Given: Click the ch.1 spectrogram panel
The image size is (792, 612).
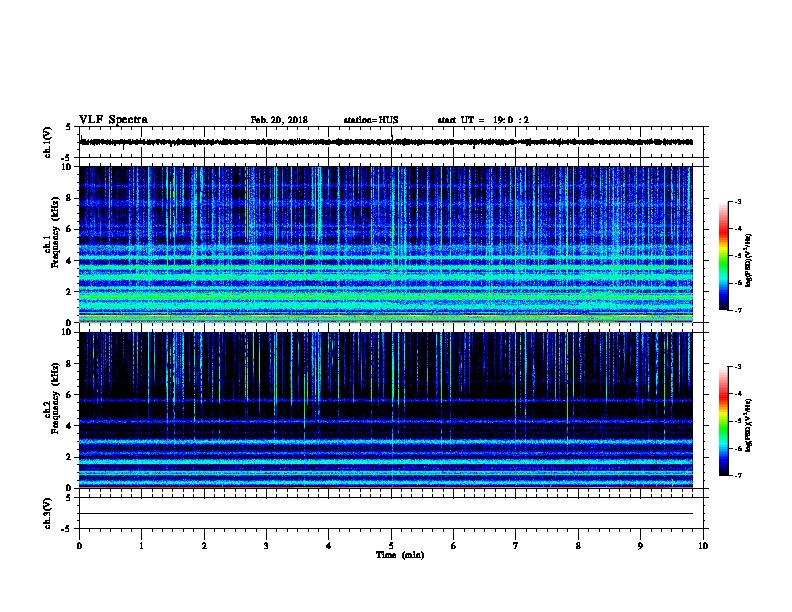Looking at the screenshot, I should coord(386,244).
